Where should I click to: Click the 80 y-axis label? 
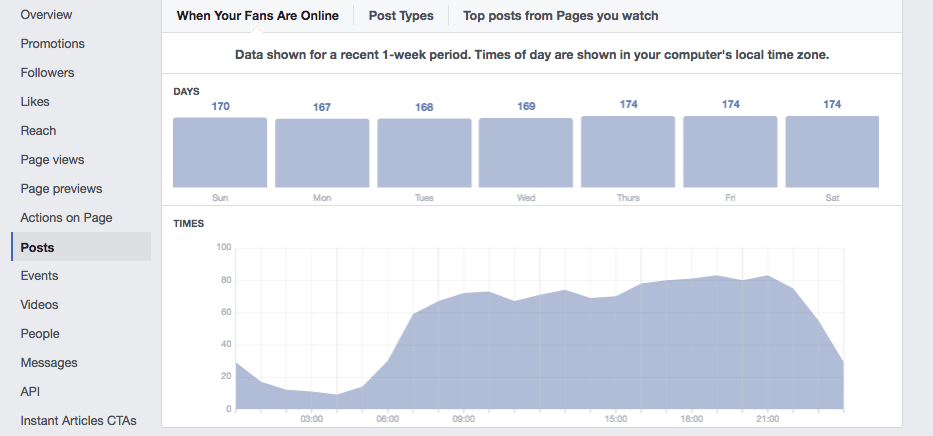click(x=226, y=280)
